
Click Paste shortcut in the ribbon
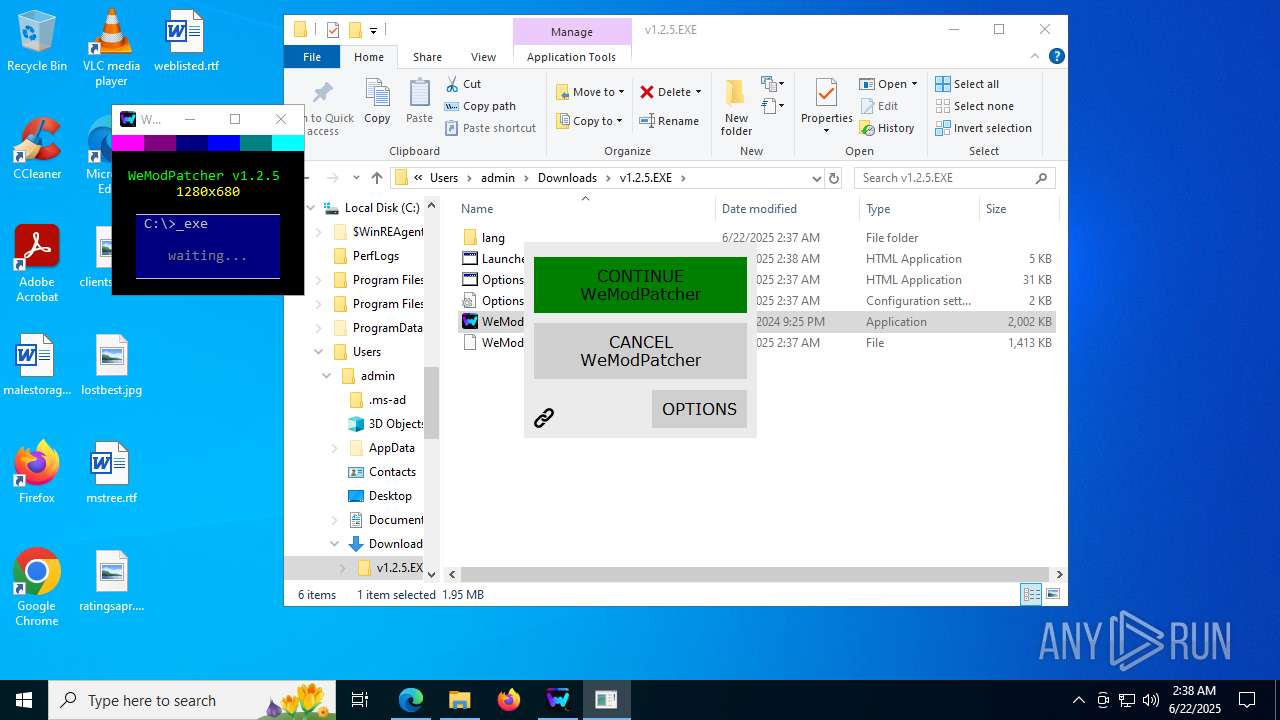click(x=491, y=128)
